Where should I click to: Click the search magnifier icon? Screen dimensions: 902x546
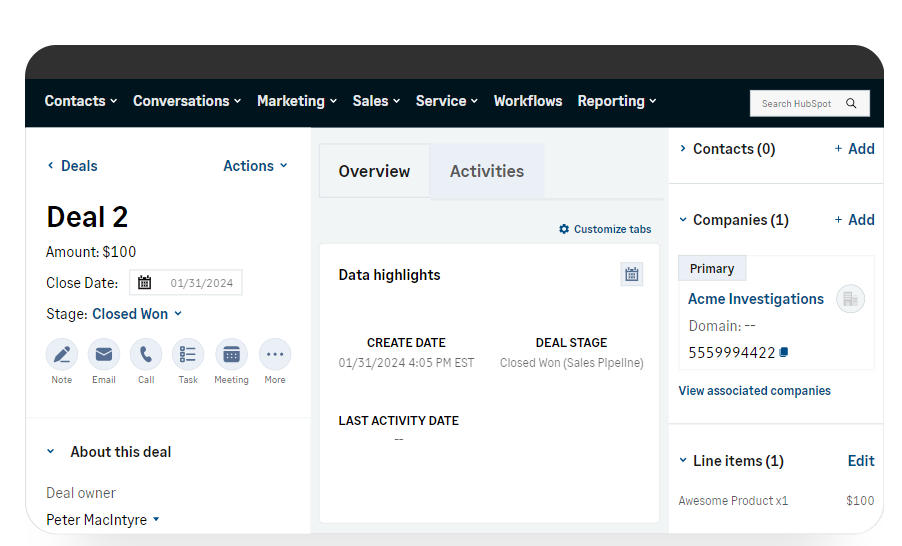point(851,103)
